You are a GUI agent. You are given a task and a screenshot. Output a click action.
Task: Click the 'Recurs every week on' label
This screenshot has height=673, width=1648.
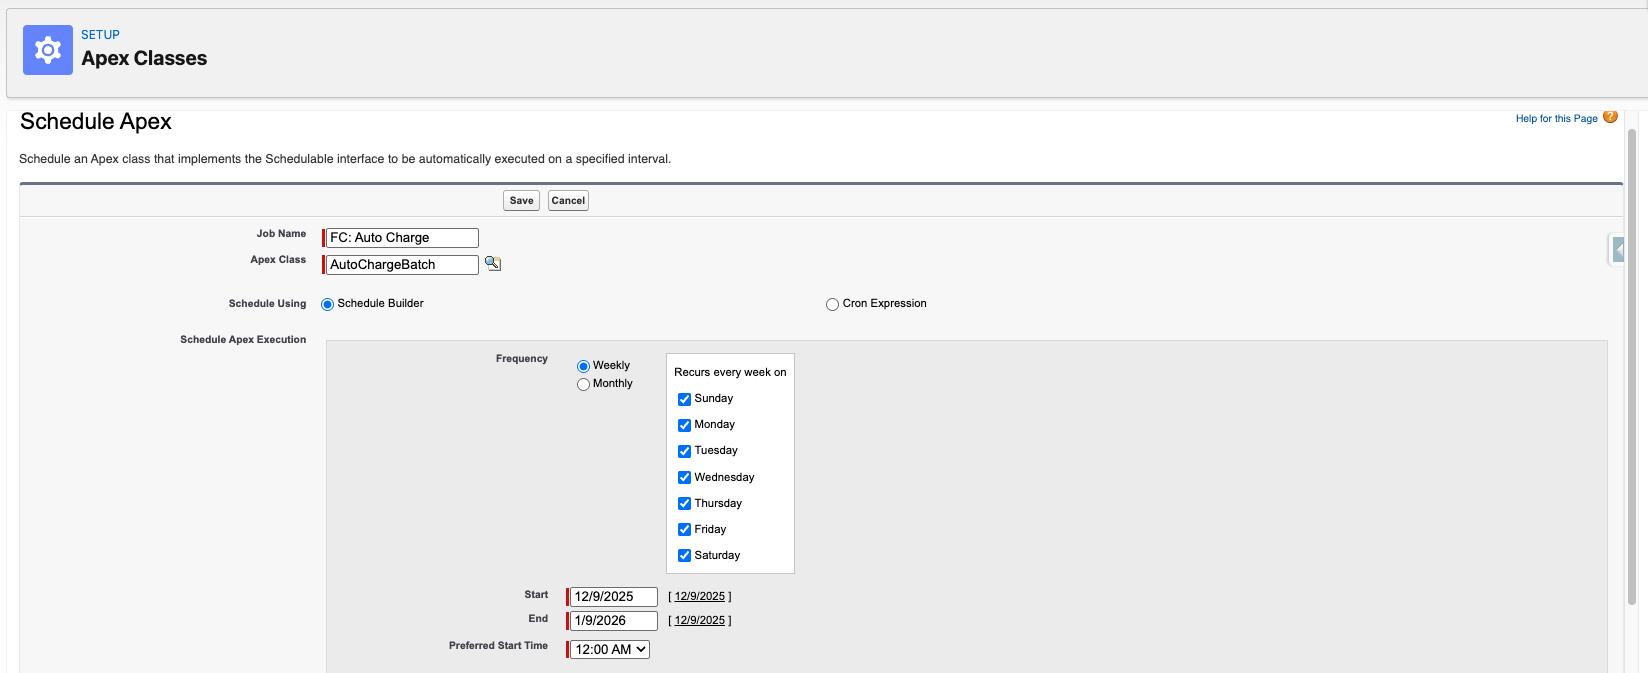pos(730,372)
